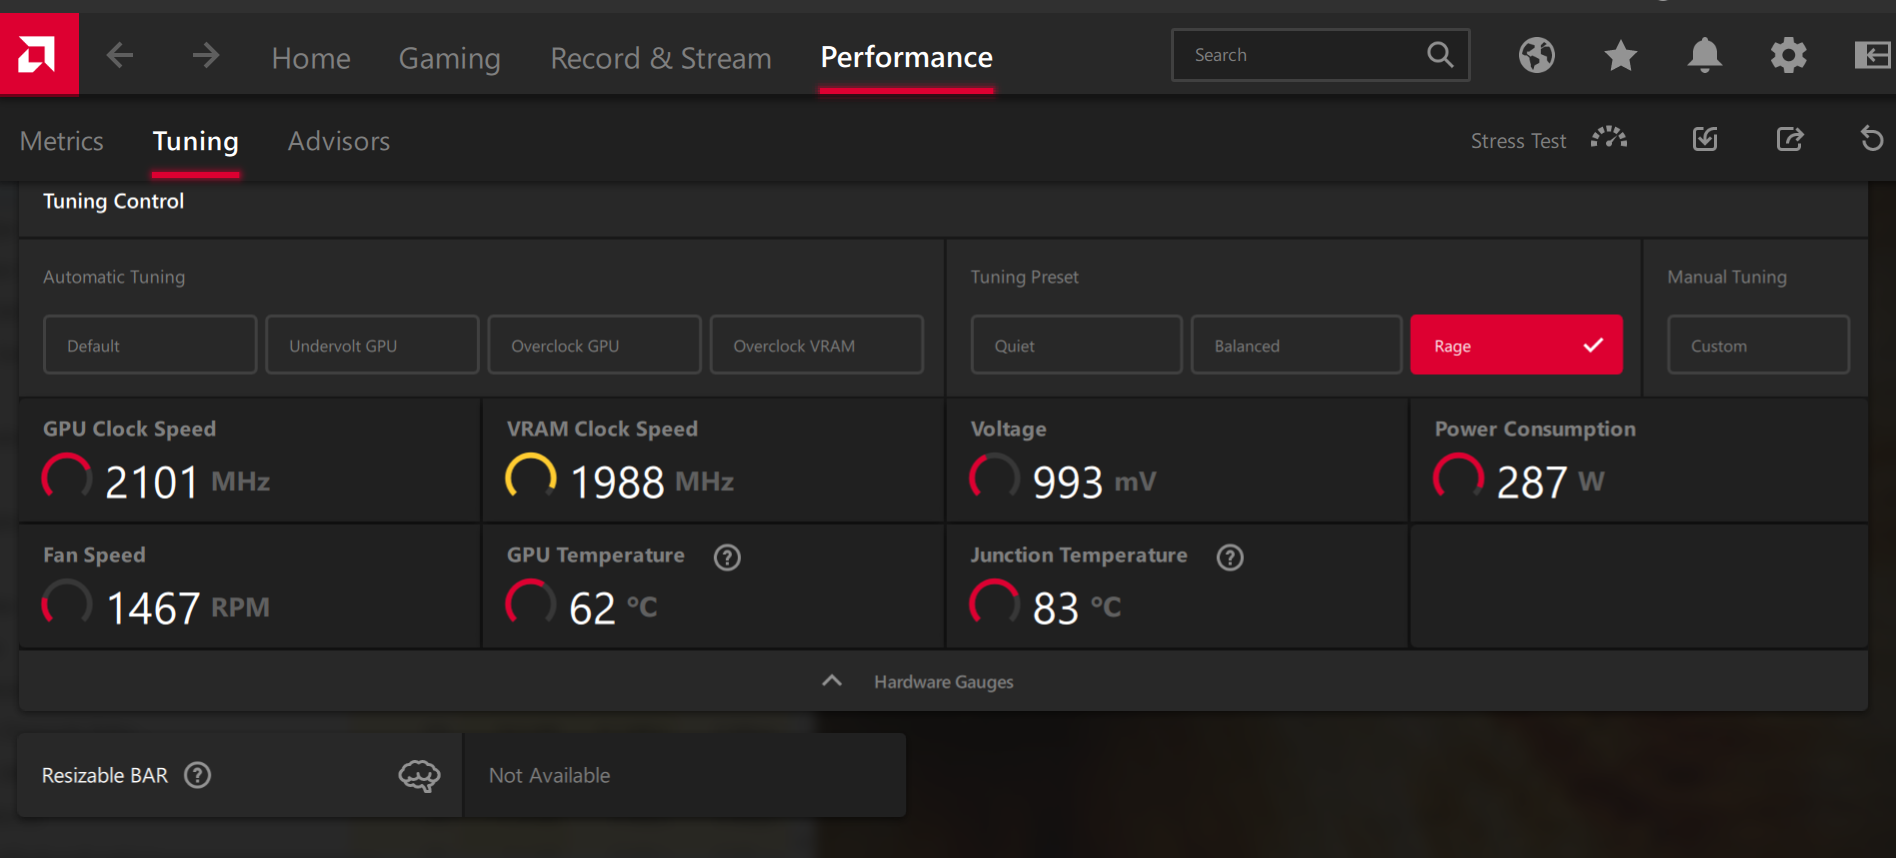Open Junction Temperature help question mark
1896x858 pixels.
(x=1230, y=557)
